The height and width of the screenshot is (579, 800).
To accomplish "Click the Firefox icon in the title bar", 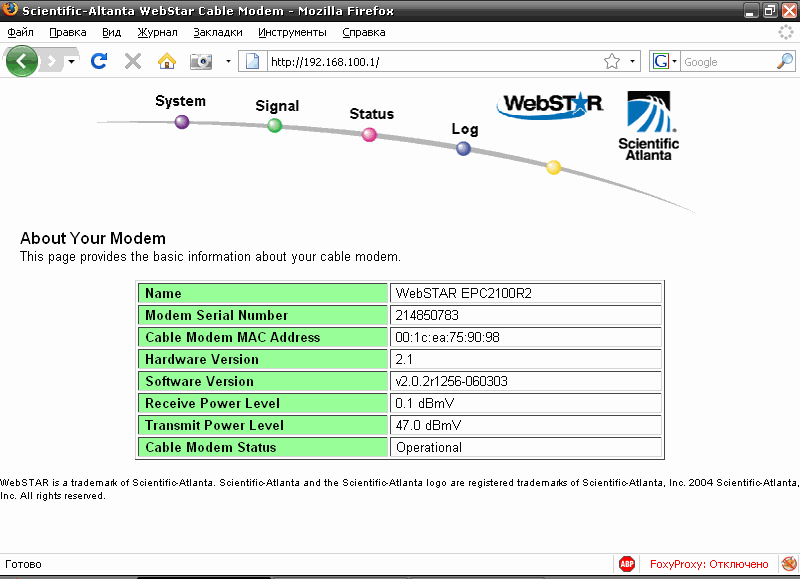I will [10, 9].
